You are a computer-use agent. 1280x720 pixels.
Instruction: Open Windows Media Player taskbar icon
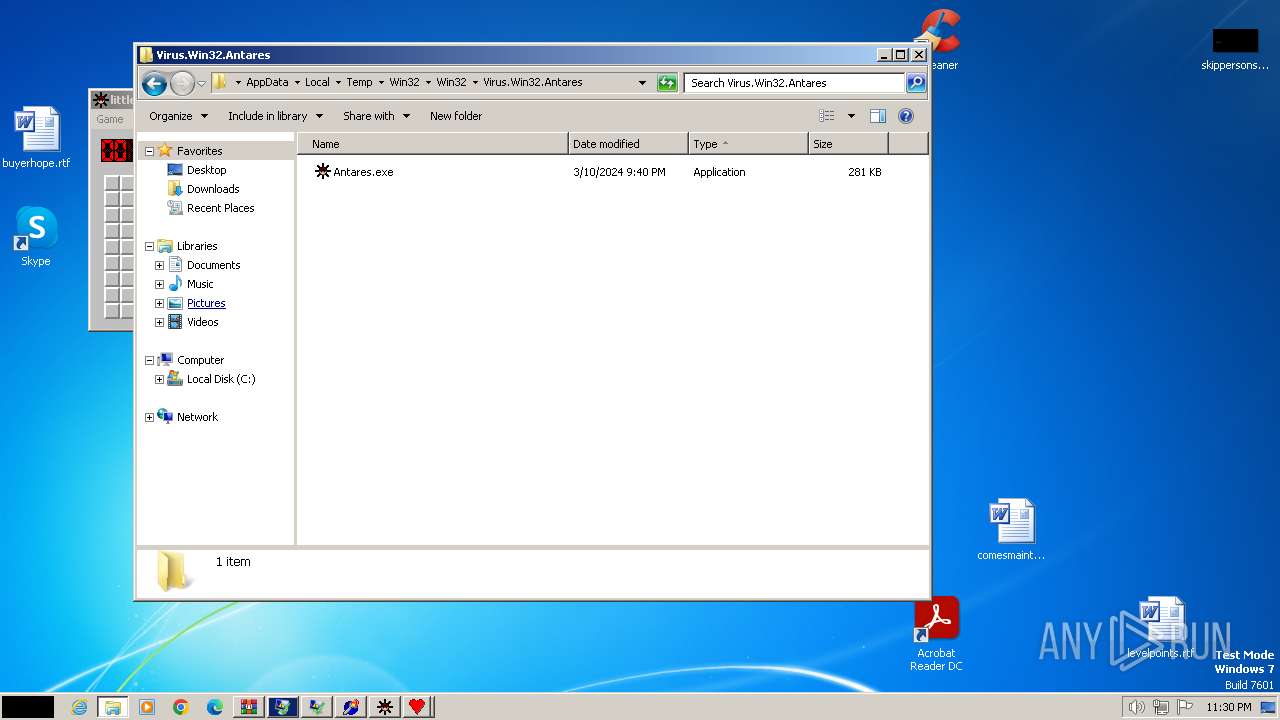(147, 707)
